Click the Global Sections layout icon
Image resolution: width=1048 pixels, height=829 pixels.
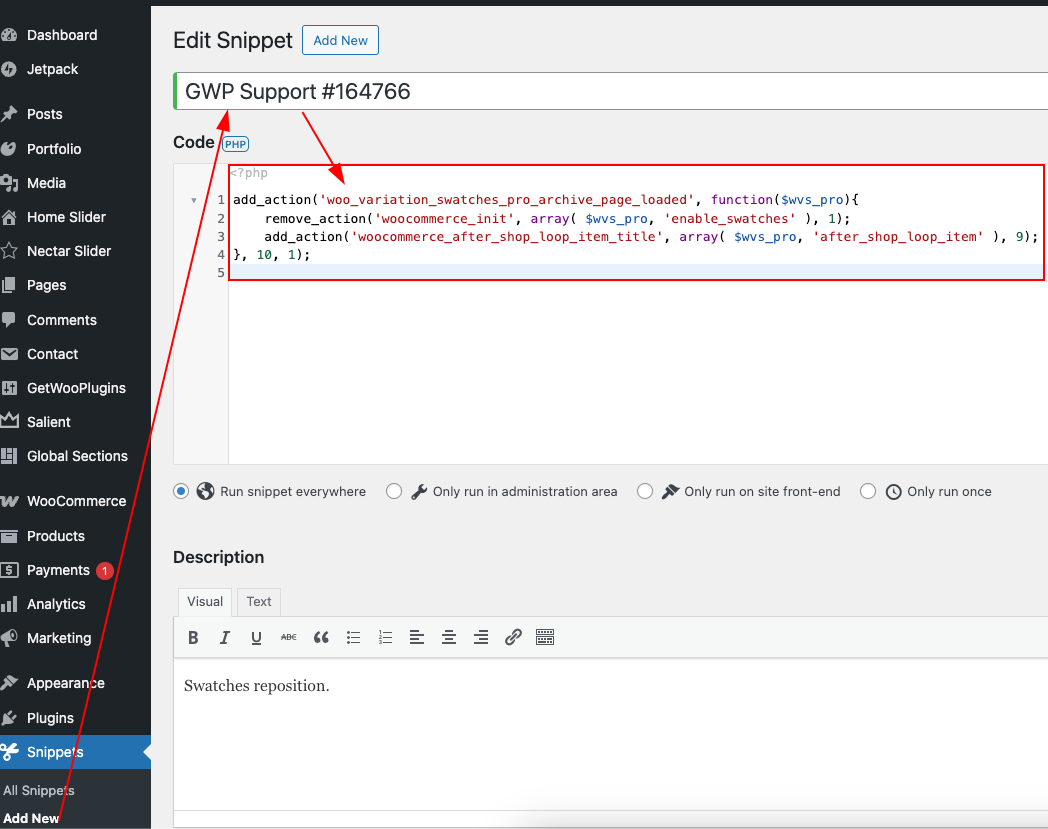[x=9, y=456]
